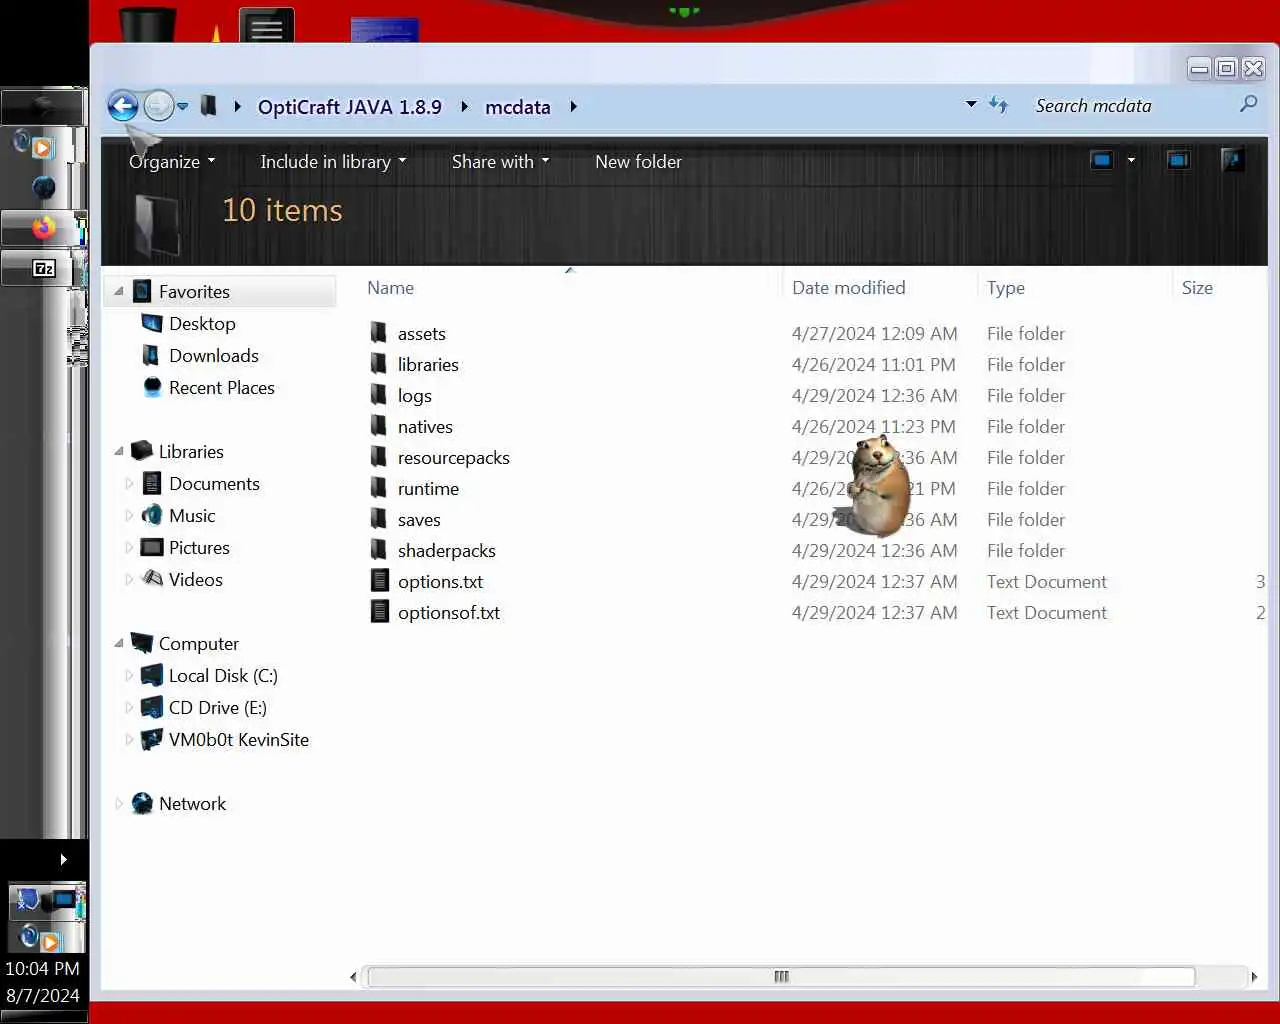
Task: Collapse the Favorites group
Action: (x=119, y=291)
